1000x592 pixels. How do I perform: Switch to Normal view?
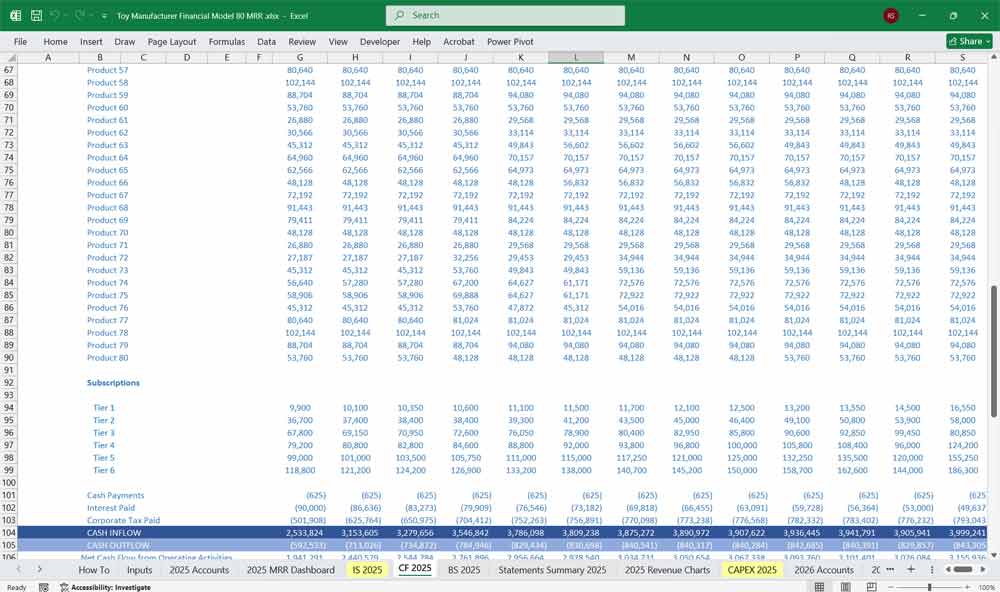point(820,587)
